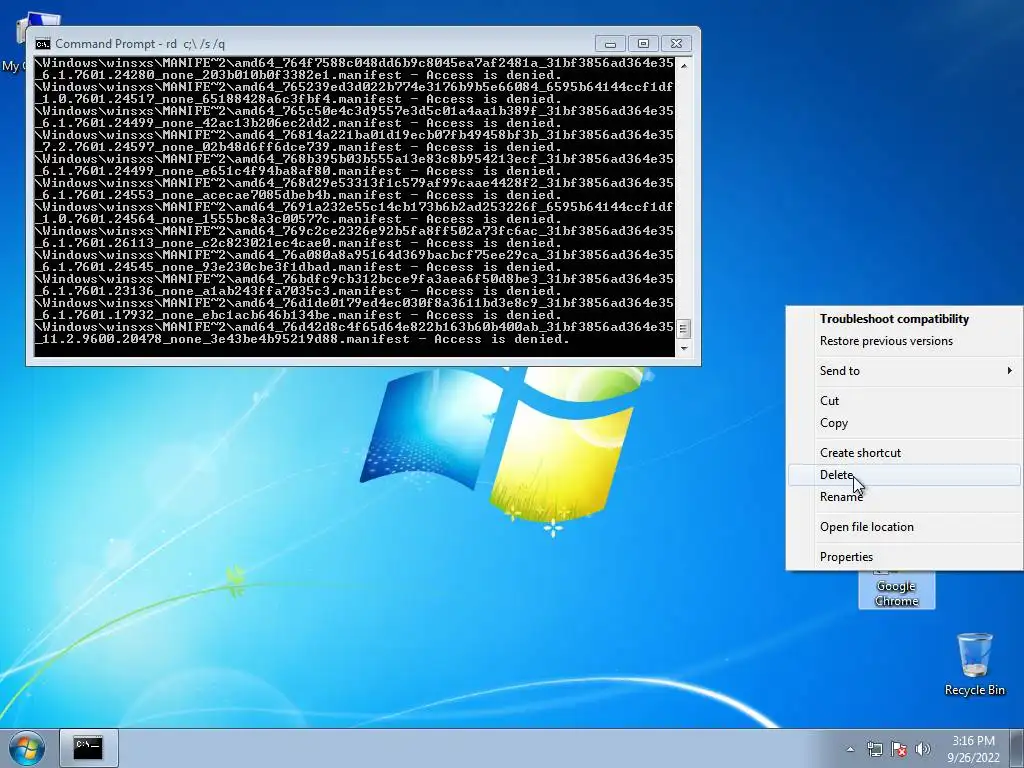Screen dimensions: 1024x768
Task: Close the Command Prompt window
Action: click(x=677, y=44)
